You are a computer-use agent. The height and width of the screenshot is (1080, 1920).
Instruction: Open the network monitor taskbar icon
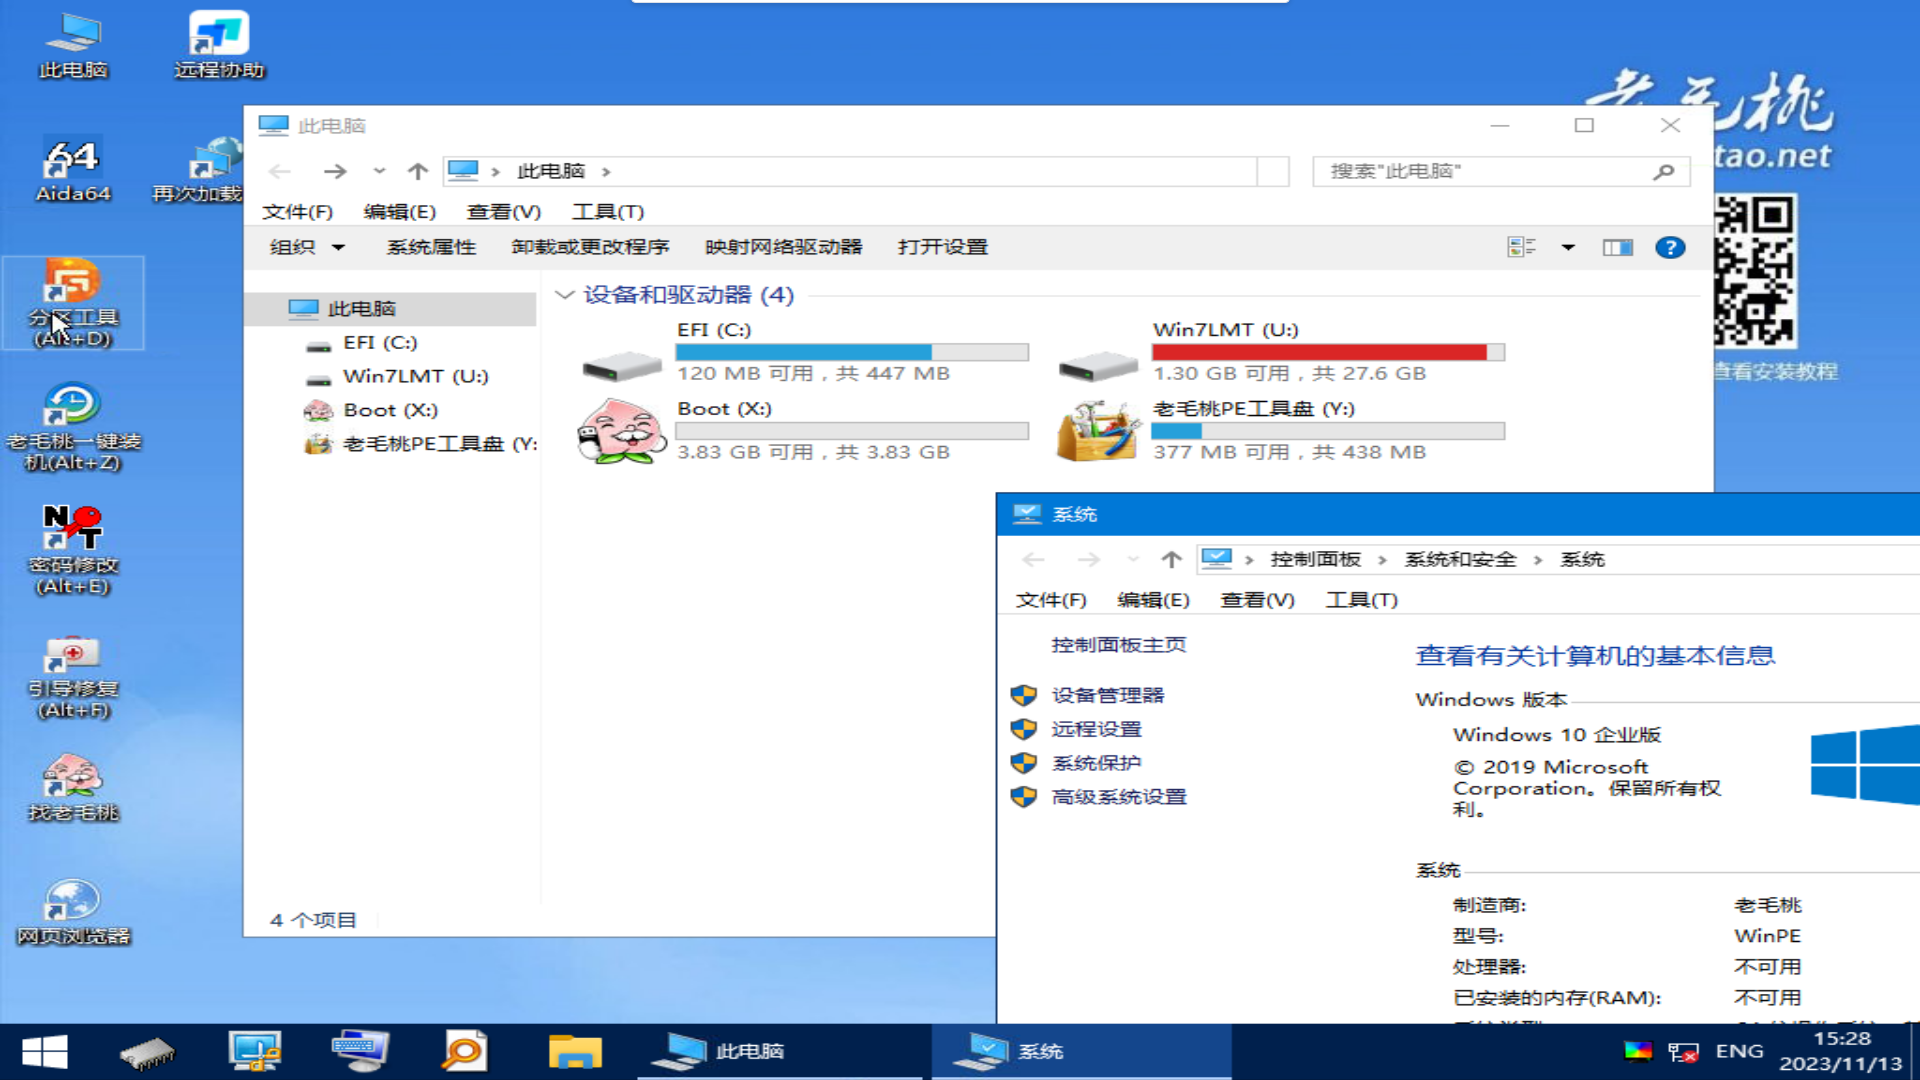click(255, 1052)
